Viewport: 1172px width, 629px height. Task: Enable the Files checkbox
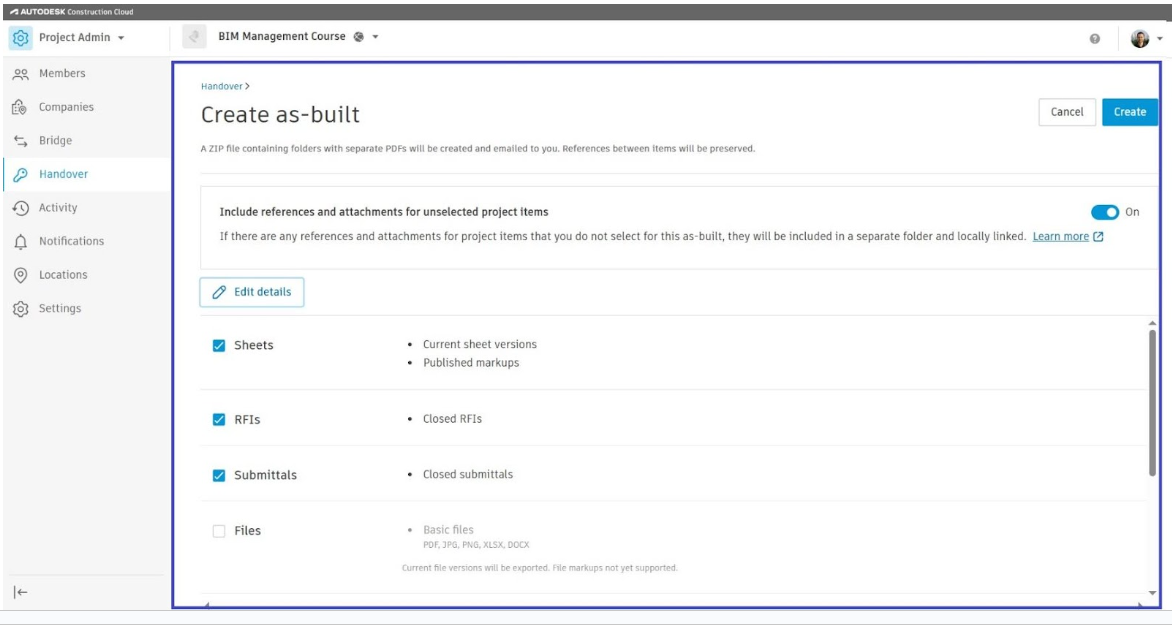pyautogui.click(x=219, y=531)
